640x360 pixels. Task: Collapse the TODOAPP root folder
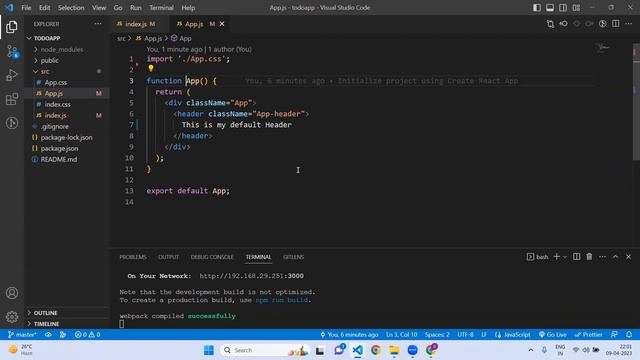point(67,38)
